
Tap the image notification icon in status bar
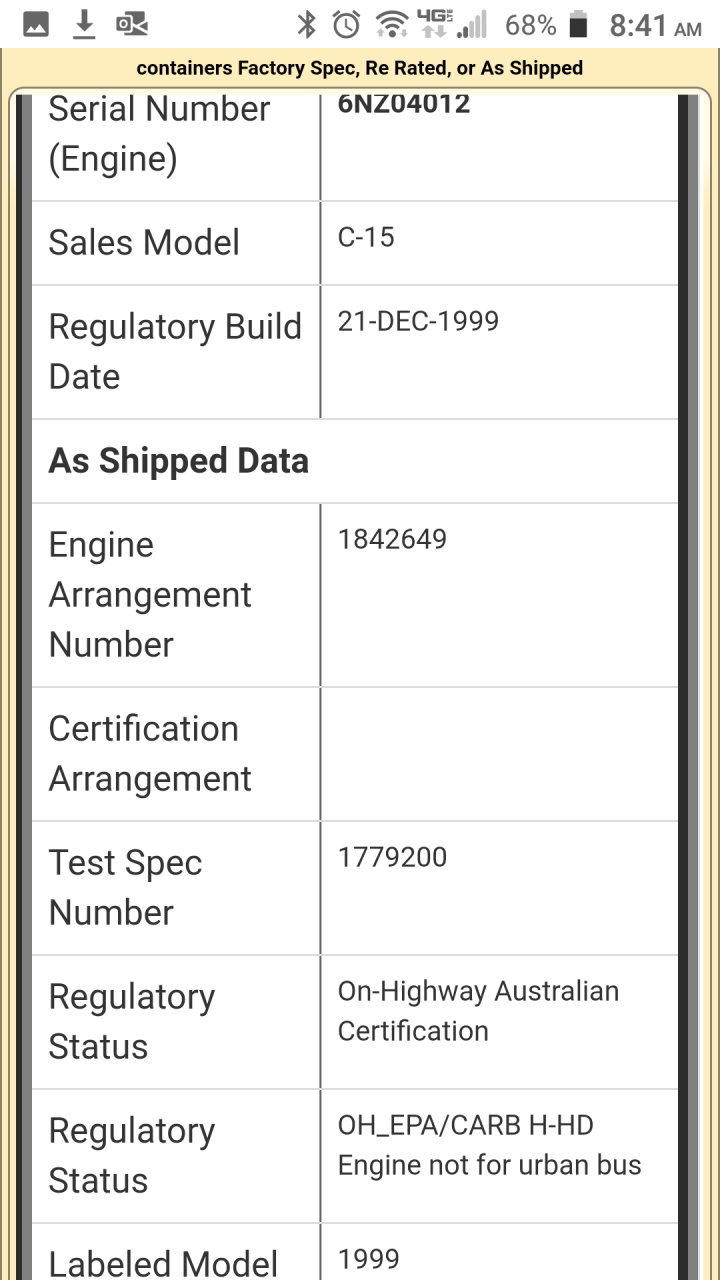click(36, 24)
